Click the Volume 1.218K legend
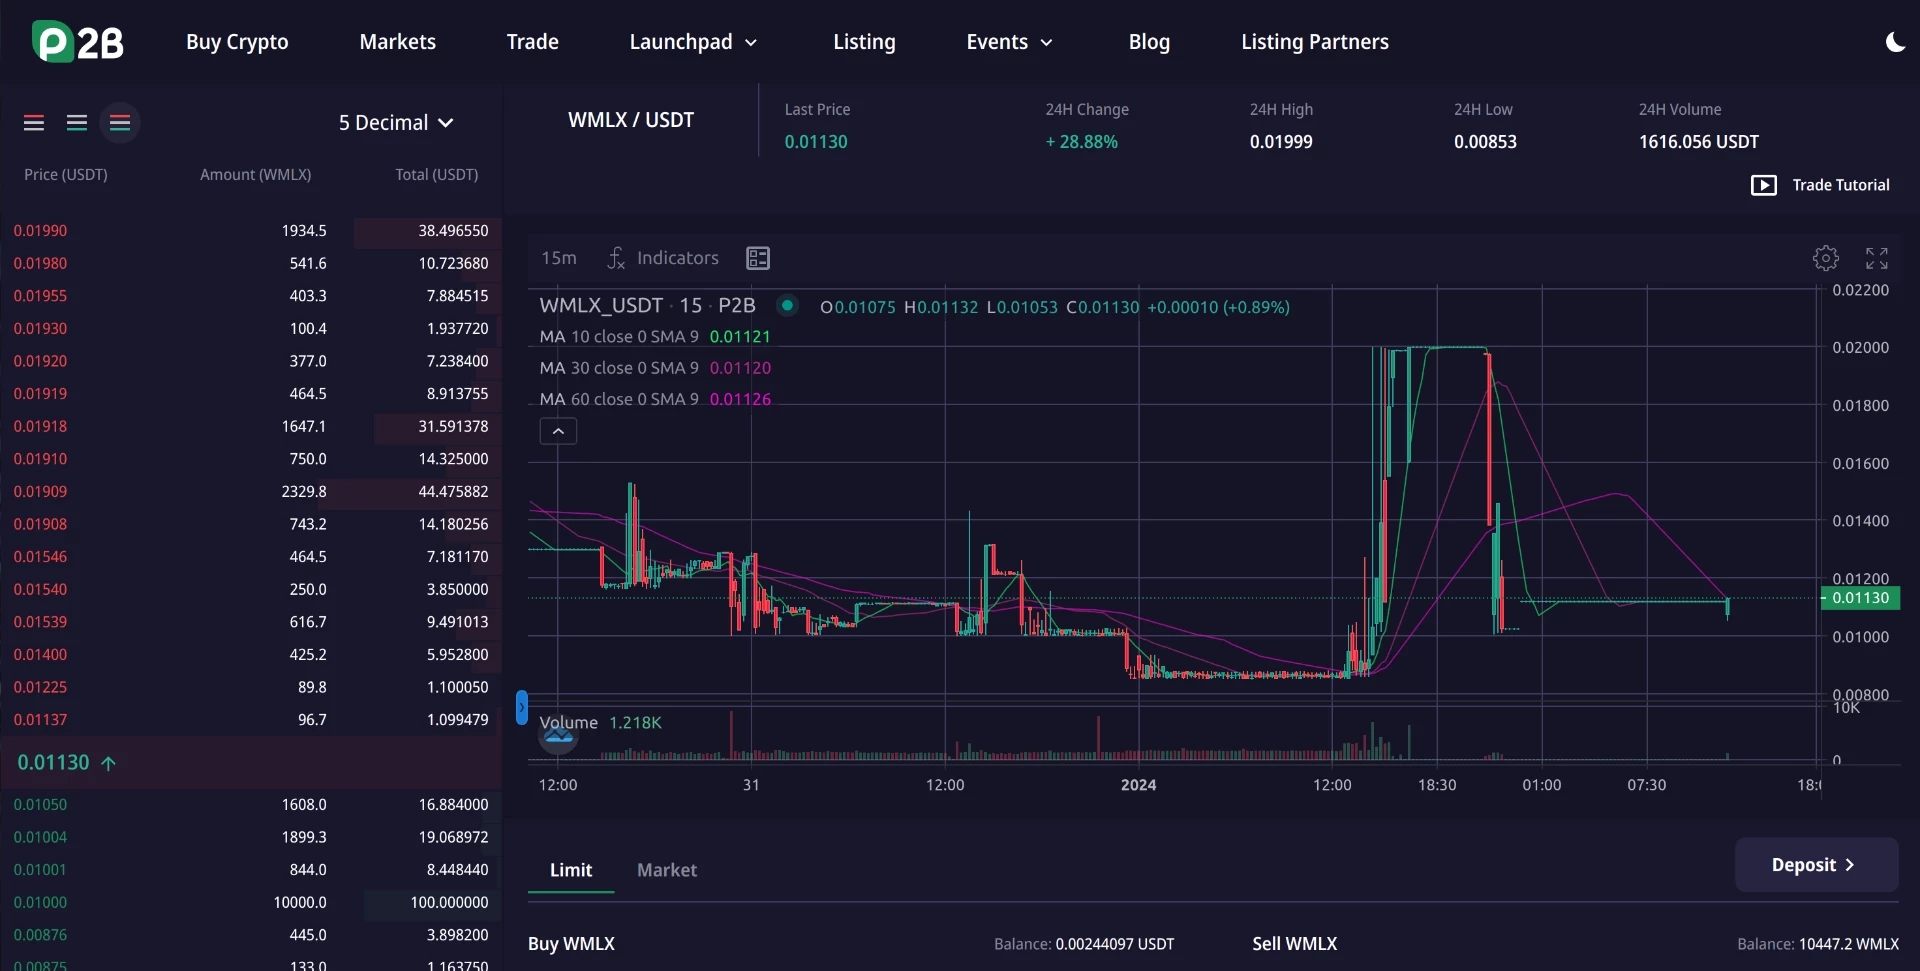 click(x=600, y=723)
